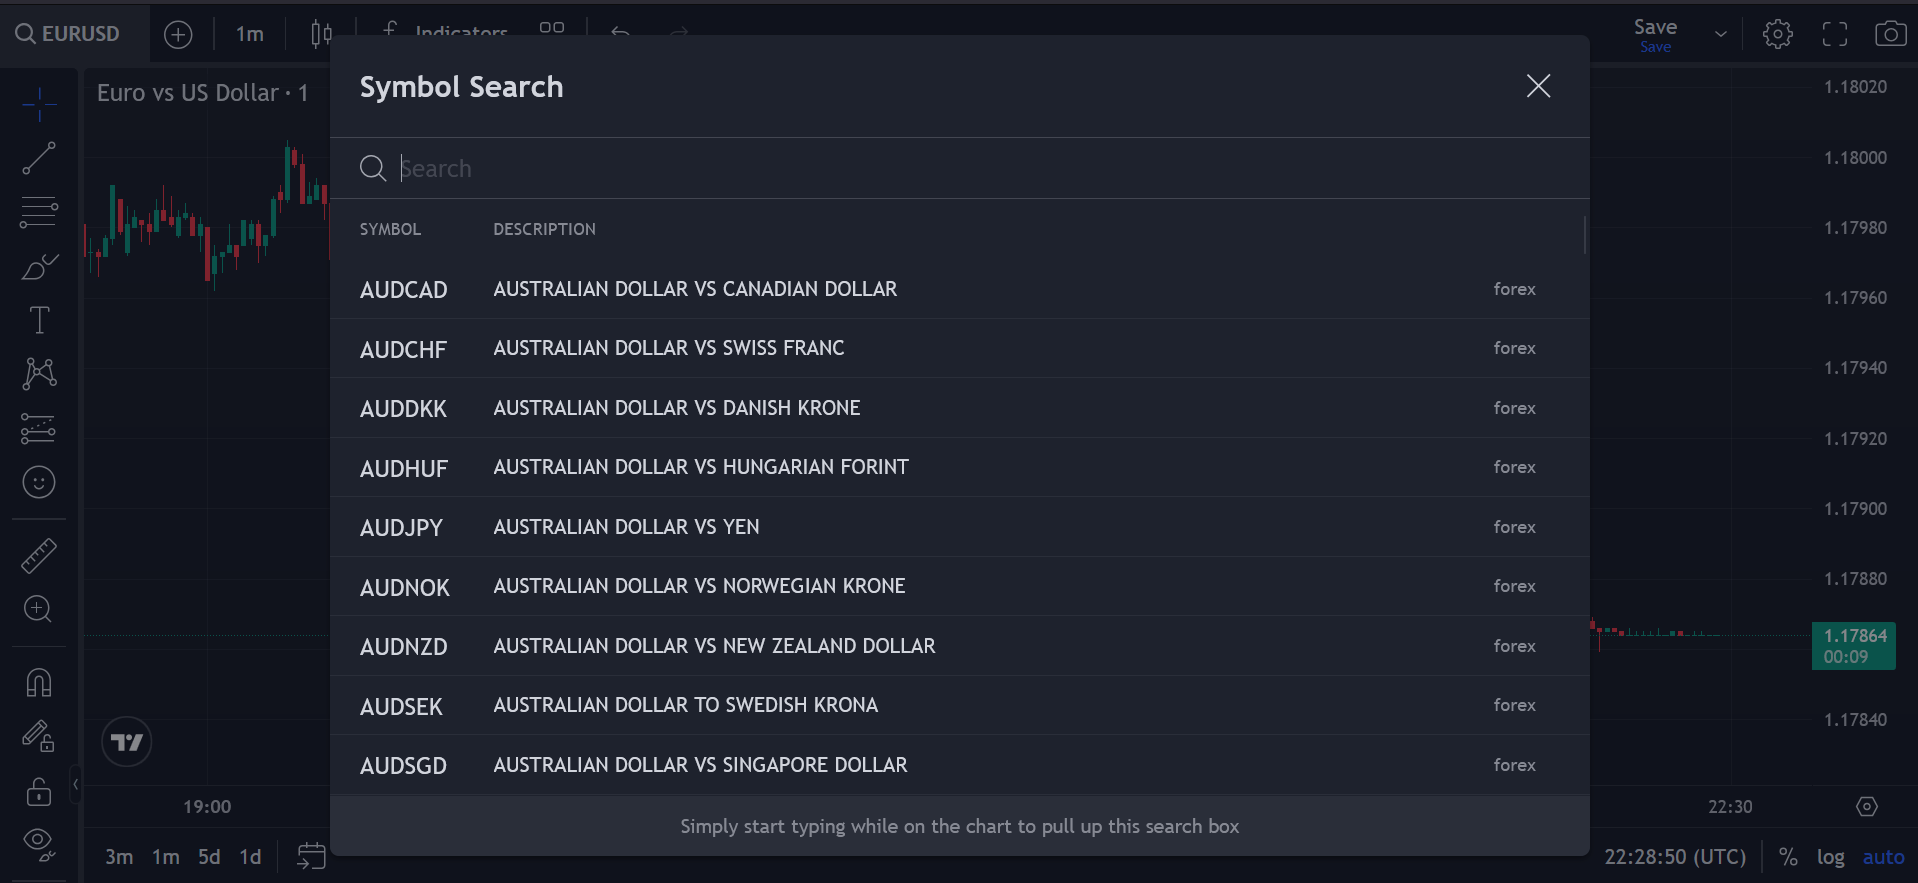Select the ruler measure tool
Viewport: 1918px width, 883px height.
[x=39, y=556]
